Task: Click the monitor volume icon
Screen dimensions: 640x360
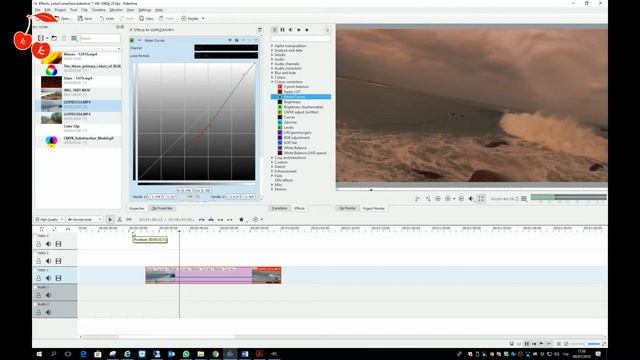Action: coord(471,199)
